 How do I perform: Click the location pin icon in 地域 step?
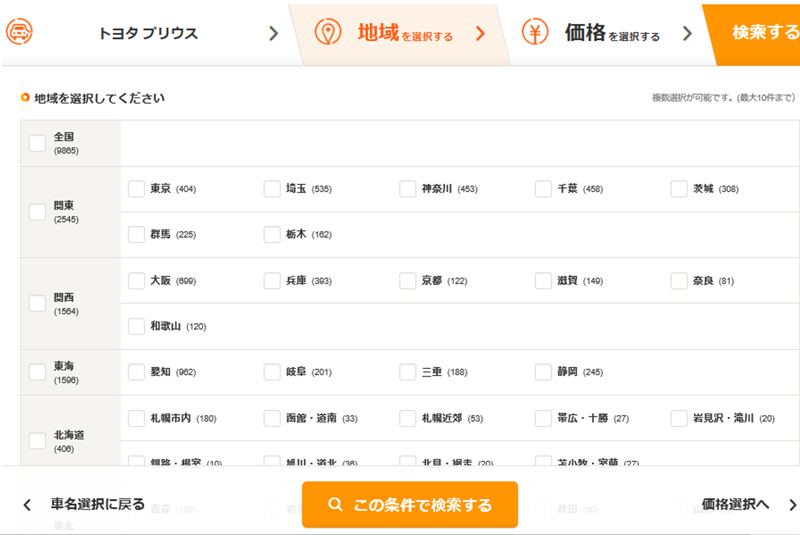click(328, 32)
